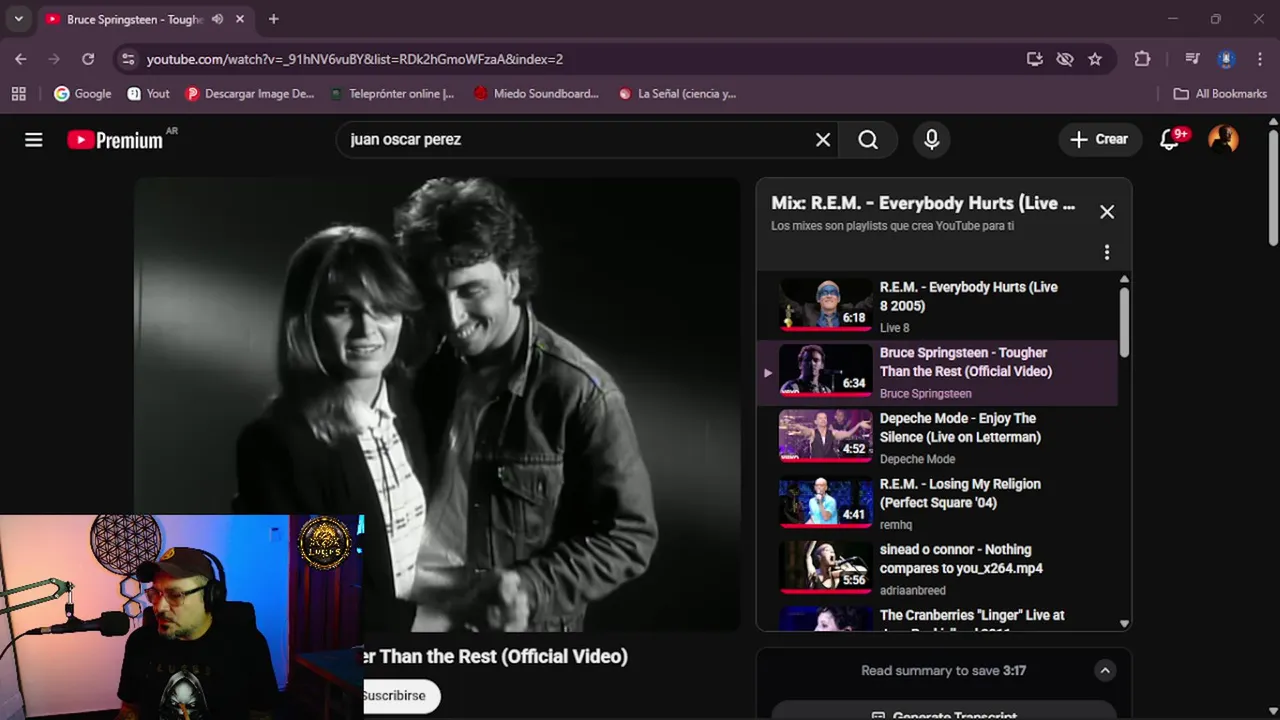Open the Yout bookmark
Screen dimensions: 1280x720
click(148, 93)
